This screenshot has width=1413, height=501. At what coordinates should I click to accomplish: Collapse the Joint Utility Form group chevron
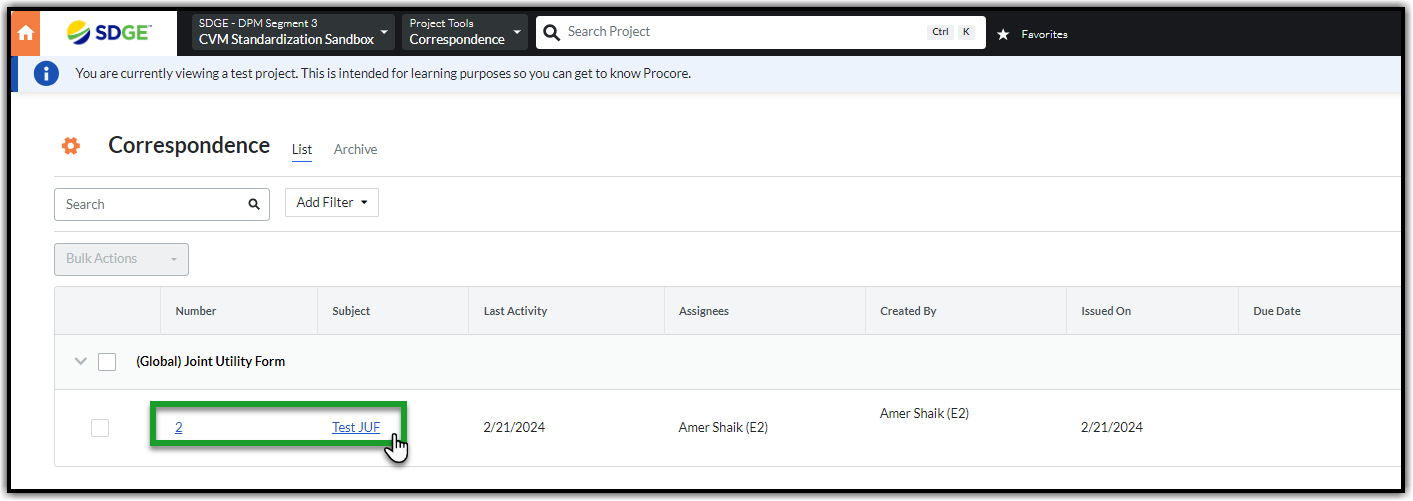point(81,362)
